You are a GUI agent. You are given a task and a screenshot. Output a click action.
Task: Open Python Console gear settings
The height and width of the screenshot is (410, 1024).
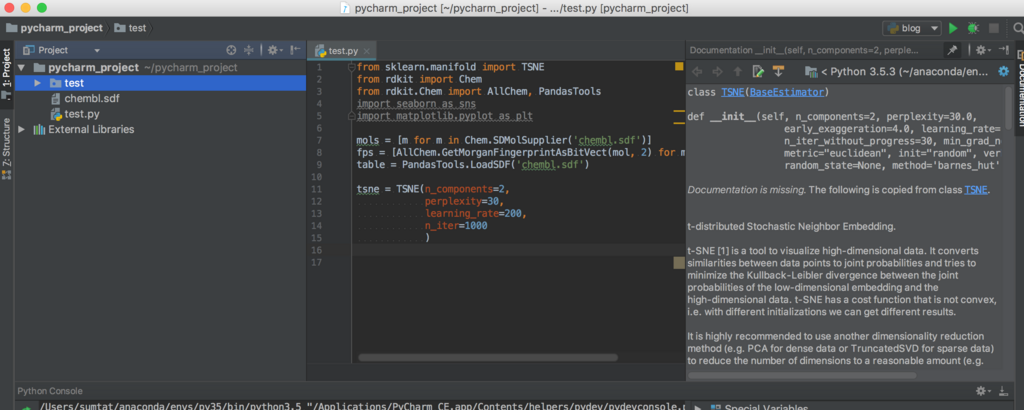click(x=983, y=391)
